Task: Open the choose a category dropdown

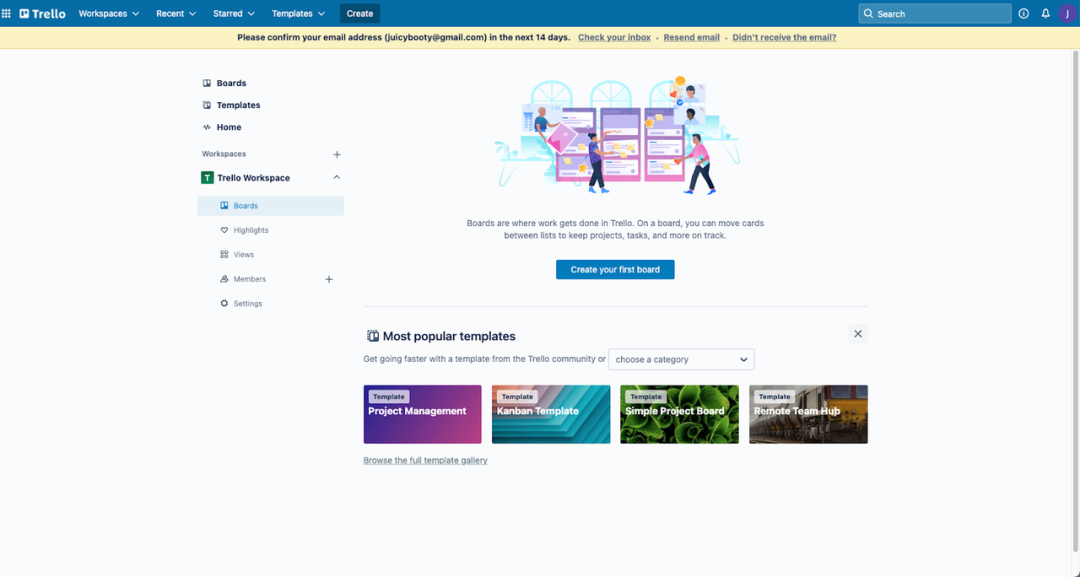Action: tap(681, 359)
